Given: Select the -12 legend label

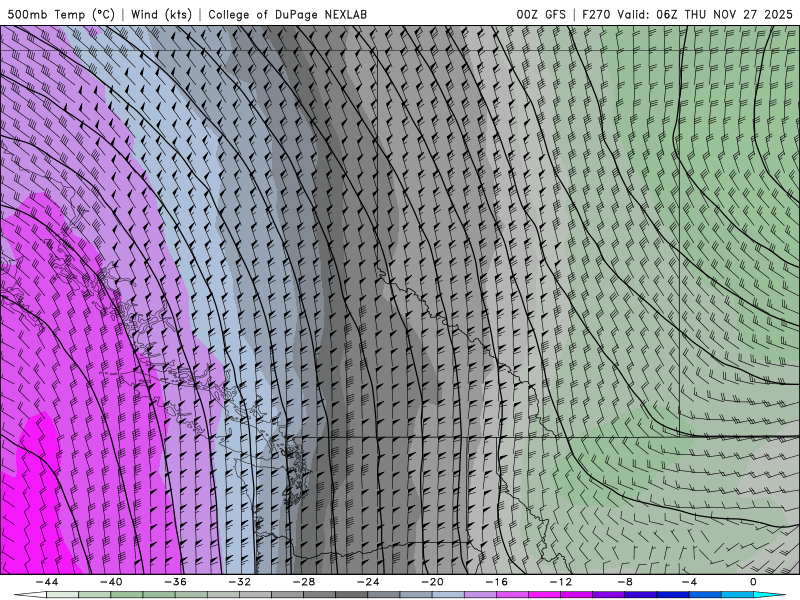Looking at the screenshot, I should pos(561,582).
